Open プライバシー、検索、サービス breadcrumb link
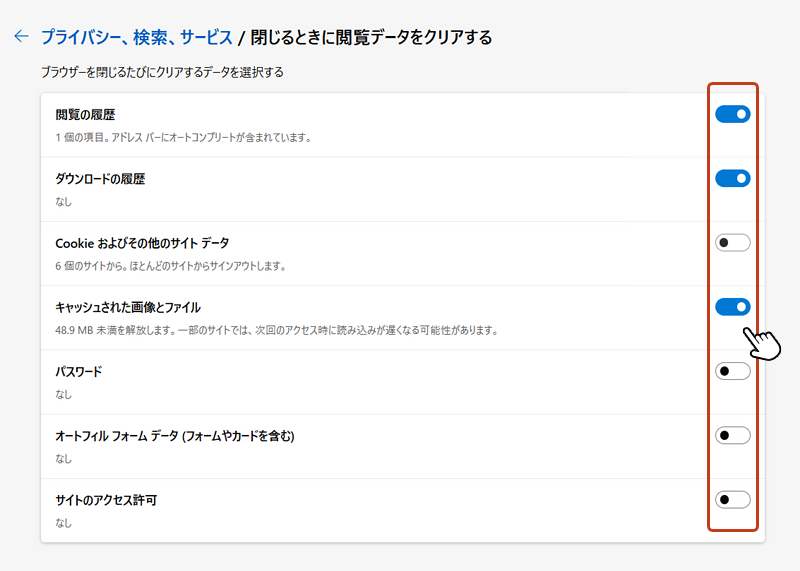The height and width of the screenshot is (571, 800). click(137, 37)
